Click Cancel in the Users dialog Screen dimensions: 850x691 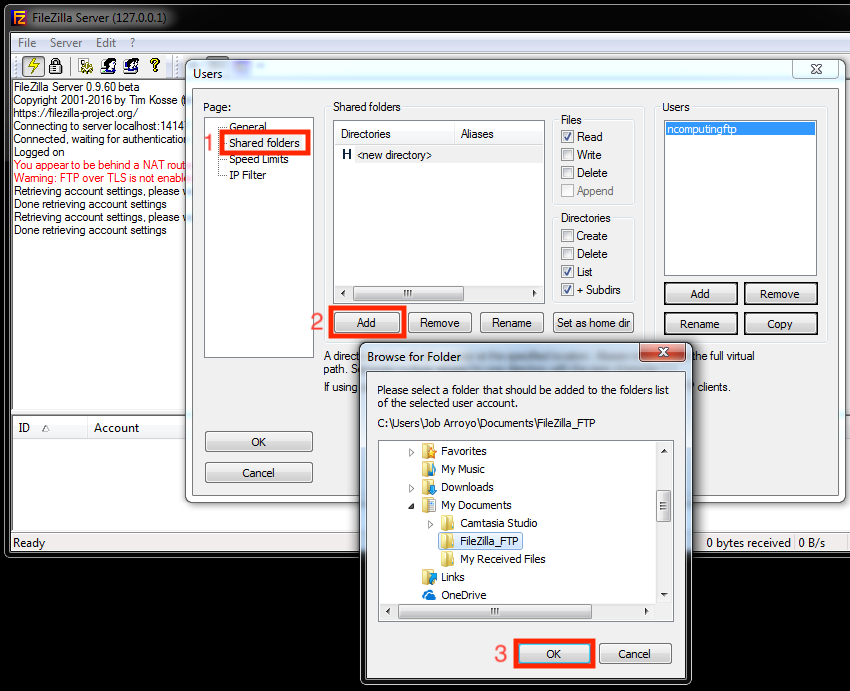pos(259,473)
